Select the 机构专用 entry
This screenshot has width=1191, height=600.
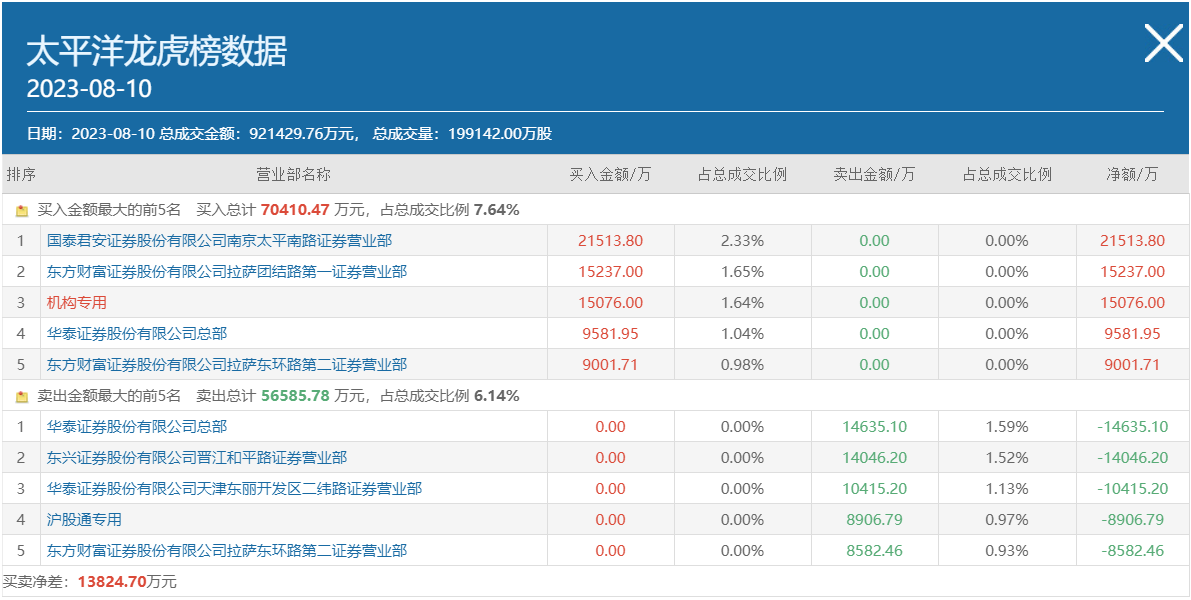click(77, 303)
